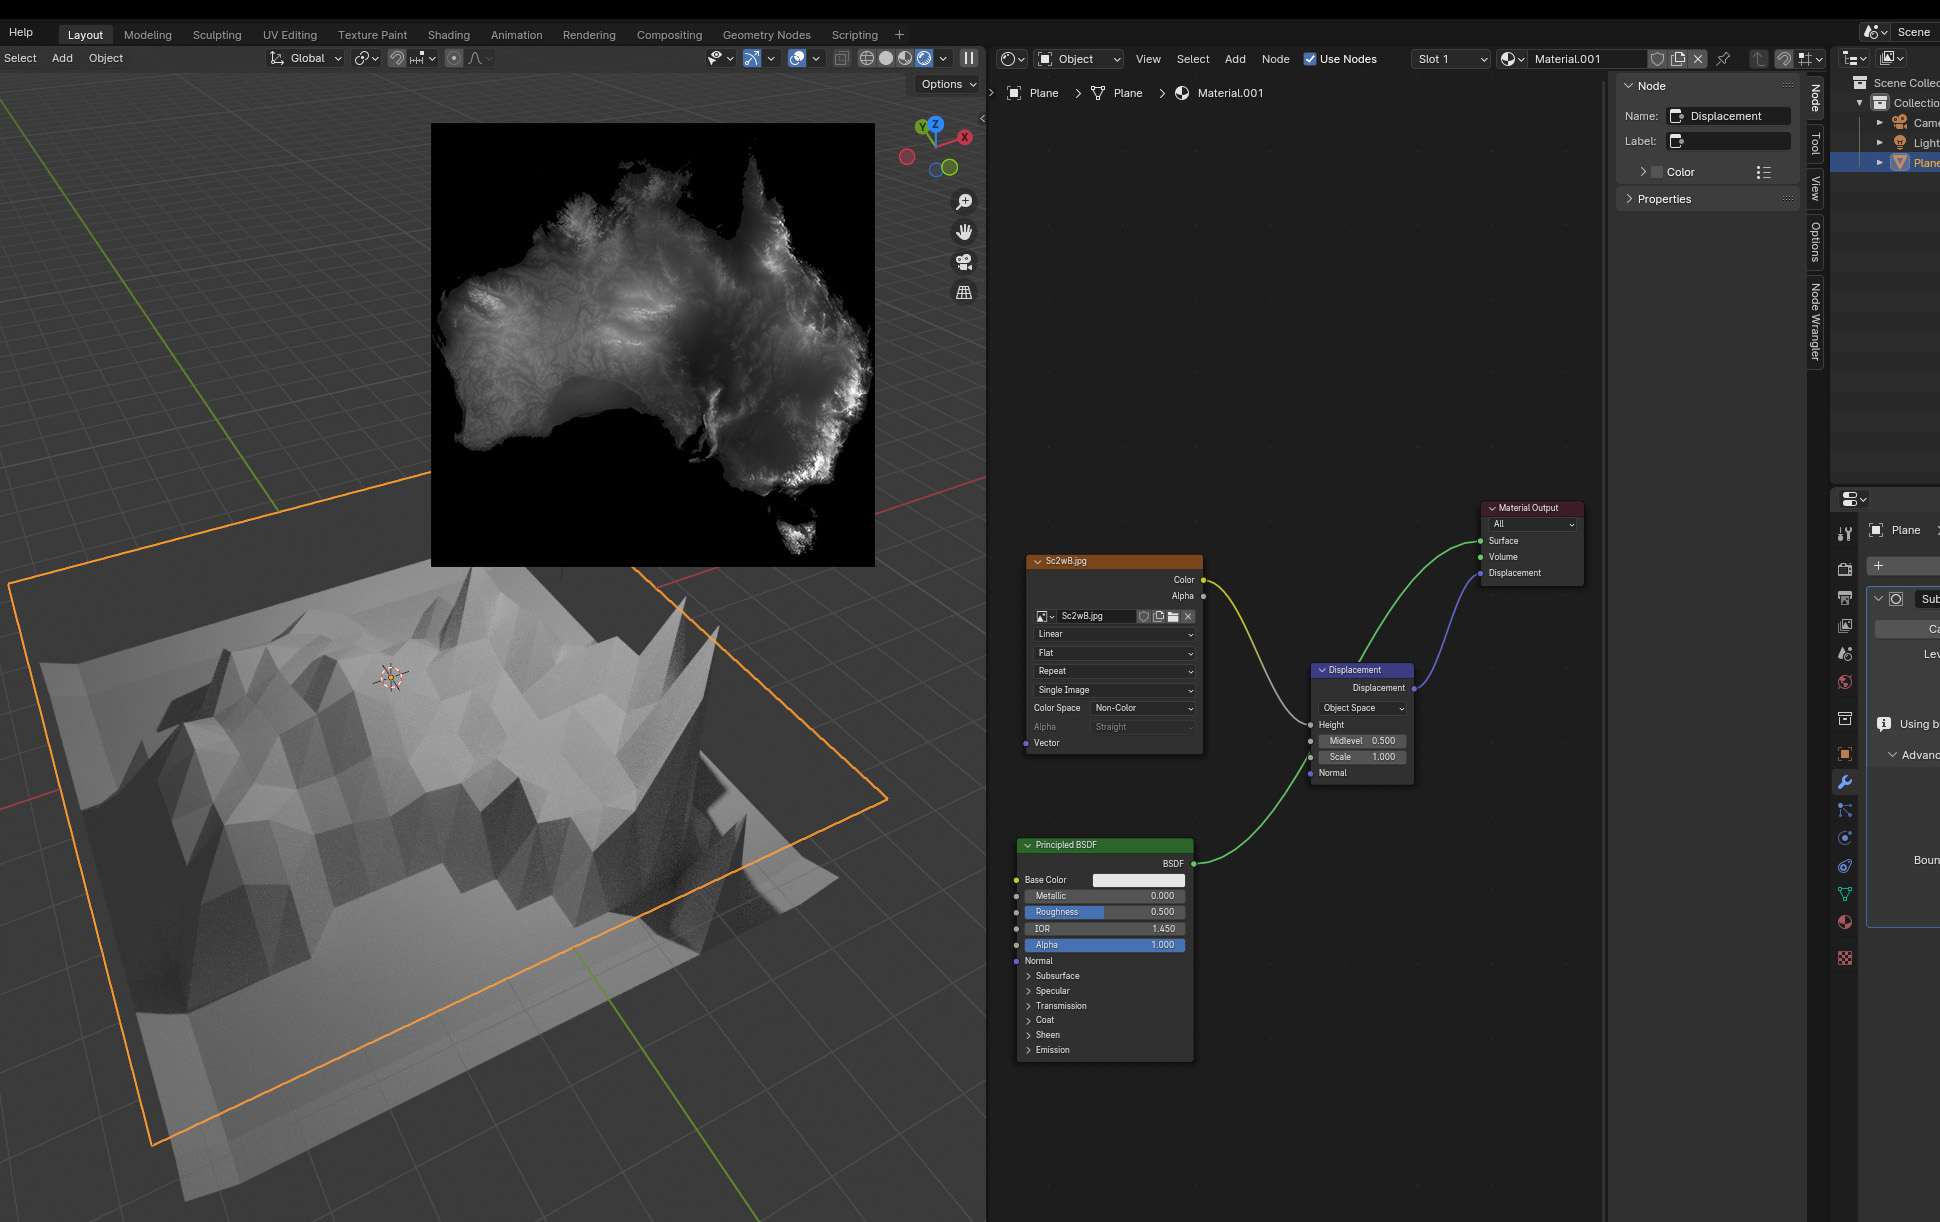
Task: Open node editor Add menu
Action: click(1235, 59)
